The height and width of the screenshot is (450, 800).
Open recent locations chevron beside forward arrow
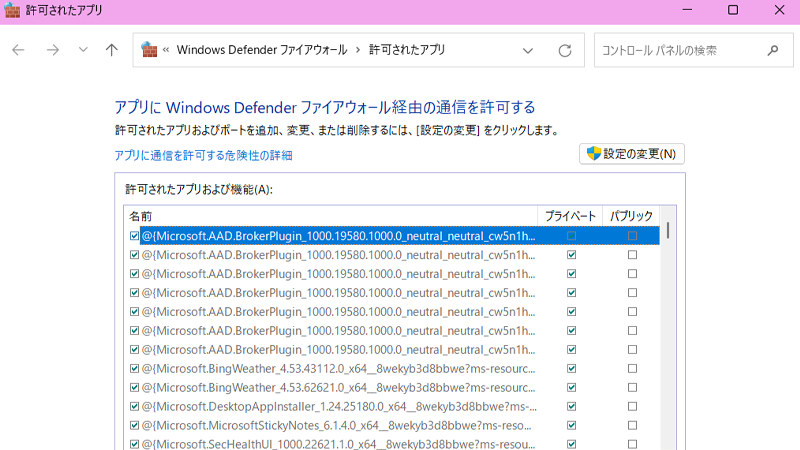(x=83, y=50)
